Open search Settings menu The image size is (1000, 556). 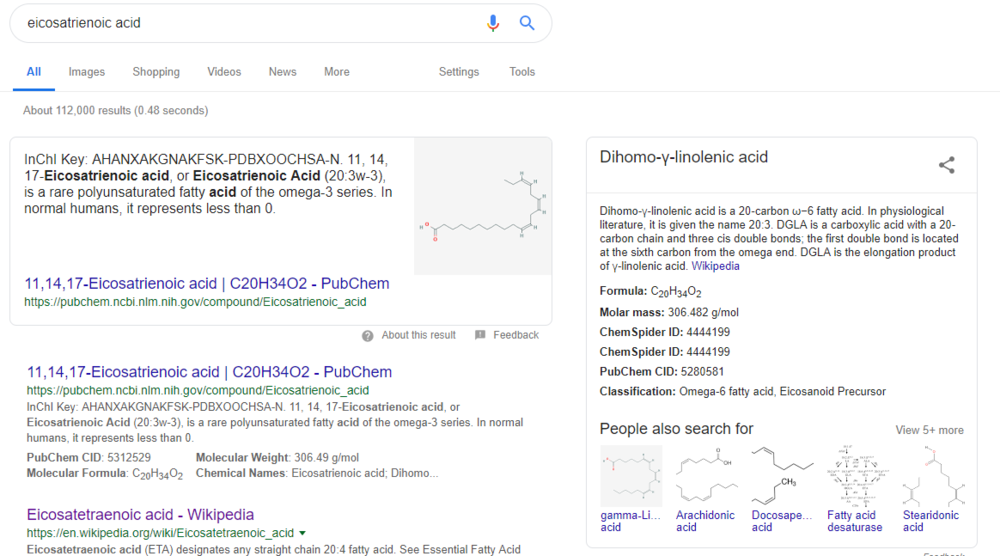coord(459,72)
